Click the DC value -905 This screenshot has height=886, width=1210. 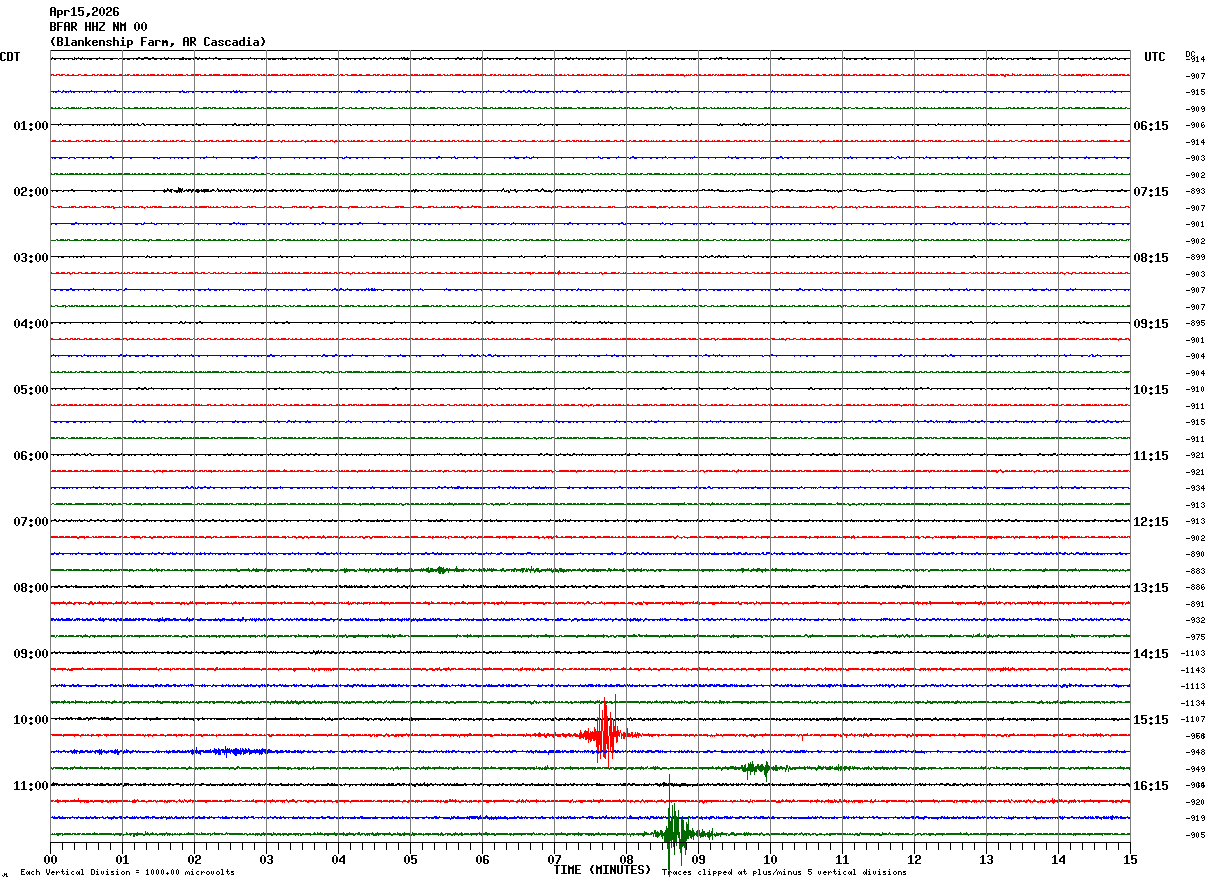pyautogui.click(x=1195, y=835)
